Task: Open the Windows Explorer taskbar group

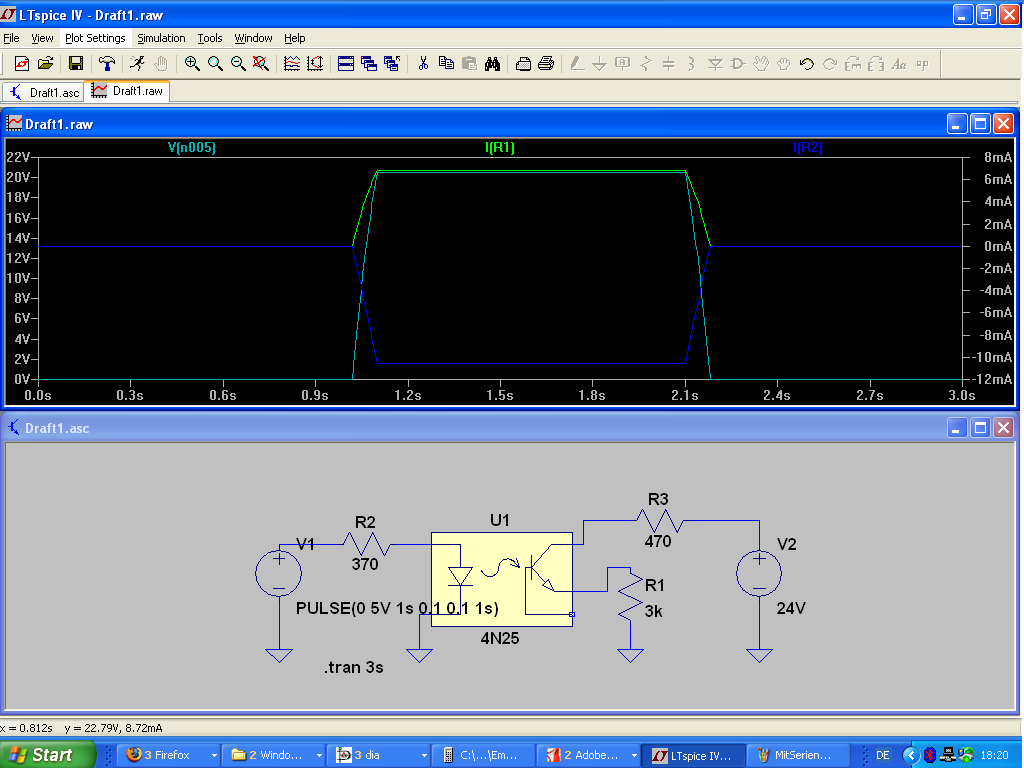Action: 276,755
